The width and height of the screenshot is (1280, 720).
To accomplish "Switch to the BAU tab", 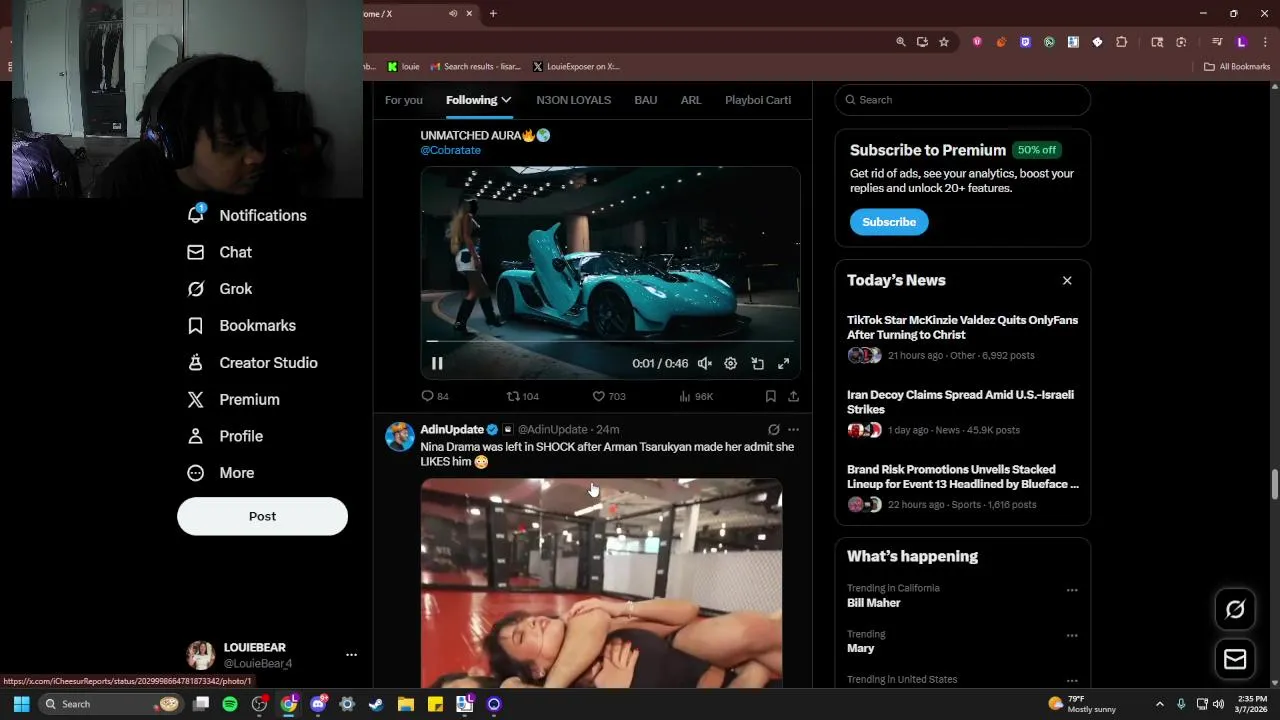I will [x=645, y=100].
